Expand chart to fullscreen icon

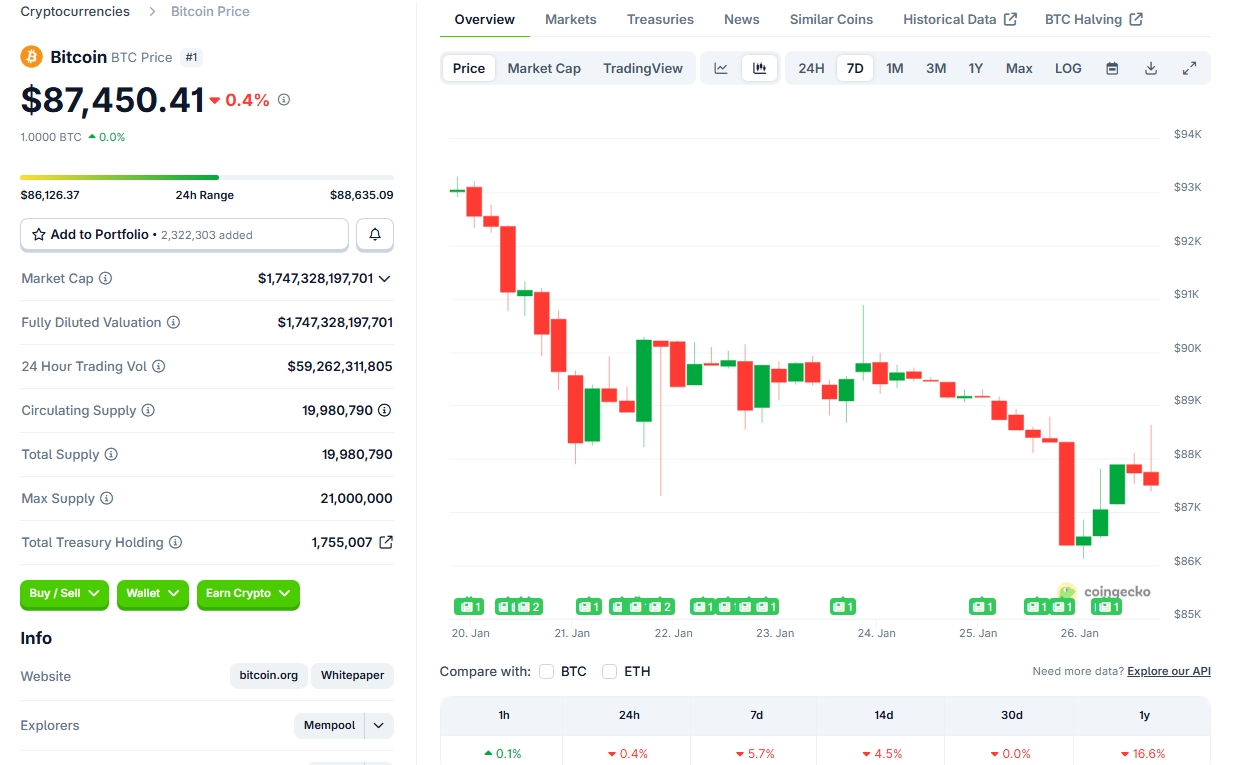pos(1189,68)
